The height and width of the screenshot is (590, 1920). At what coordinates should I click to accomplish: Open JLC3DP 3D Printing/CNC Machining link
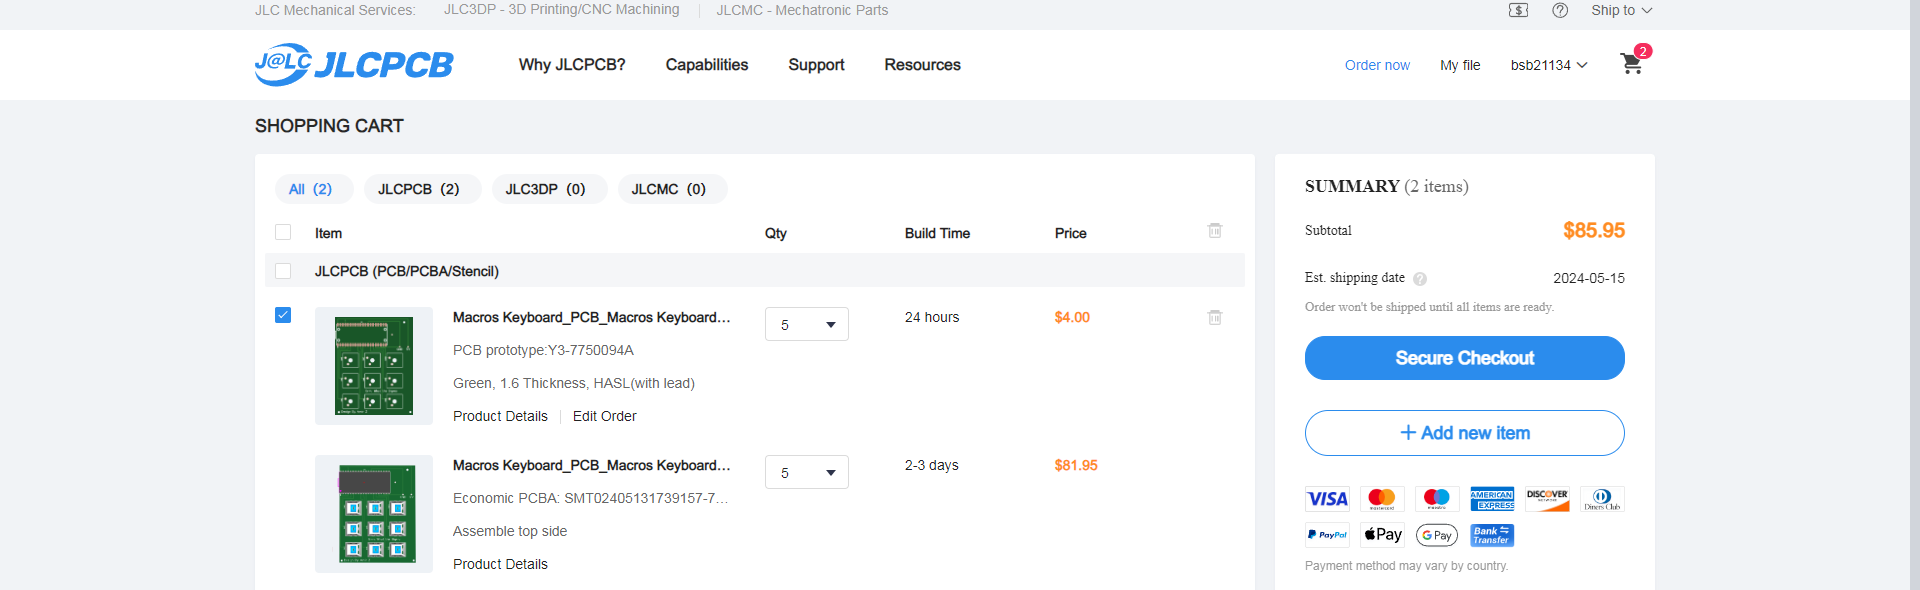pos(561,10)
